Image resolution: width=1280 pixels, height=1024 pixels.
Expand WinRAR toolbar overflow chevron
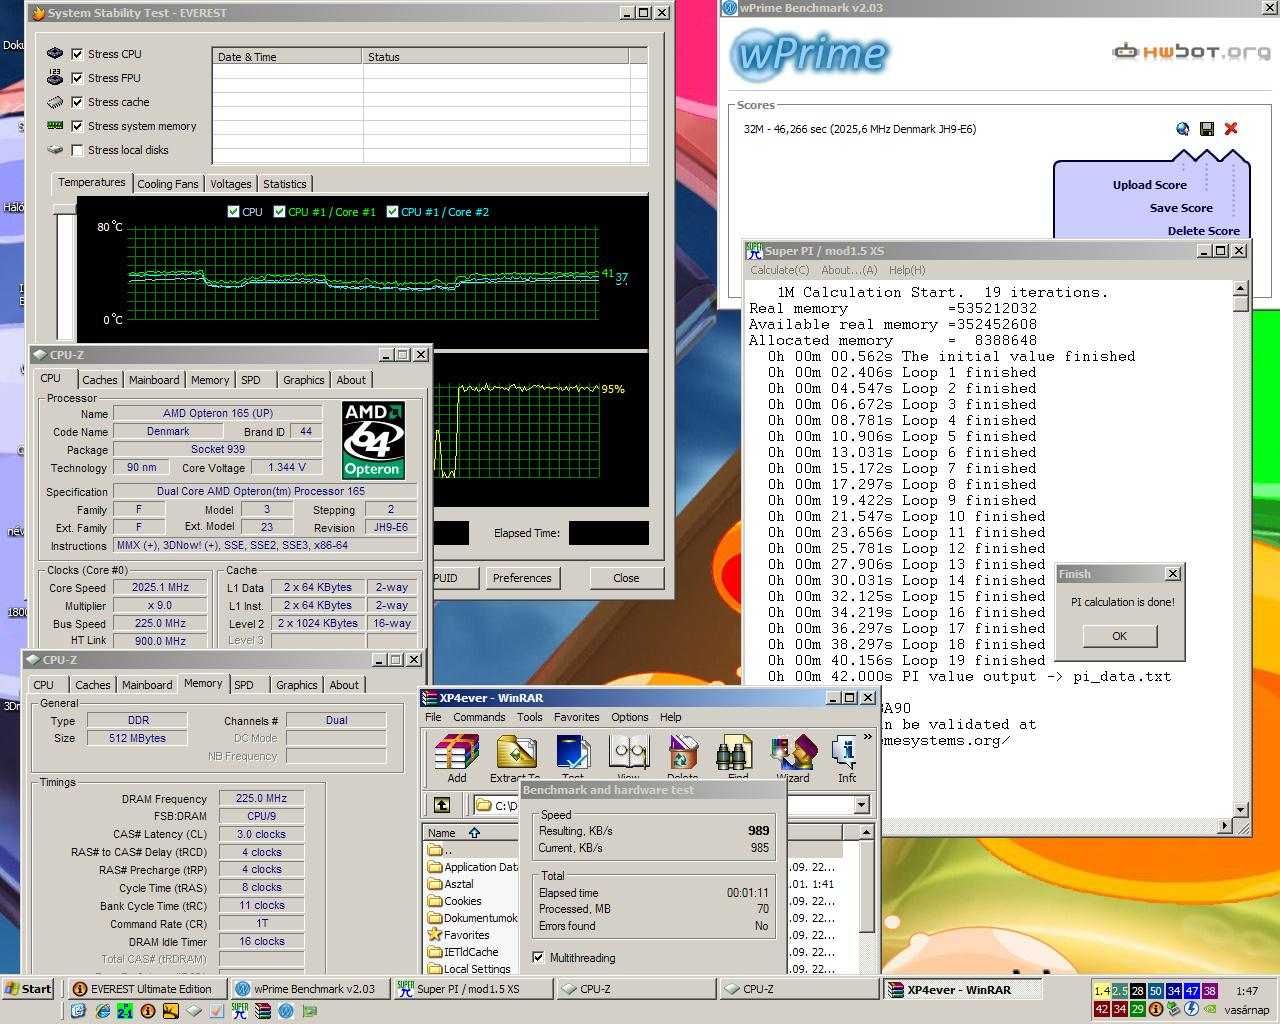pyautogui.click(x=867, y=738)
